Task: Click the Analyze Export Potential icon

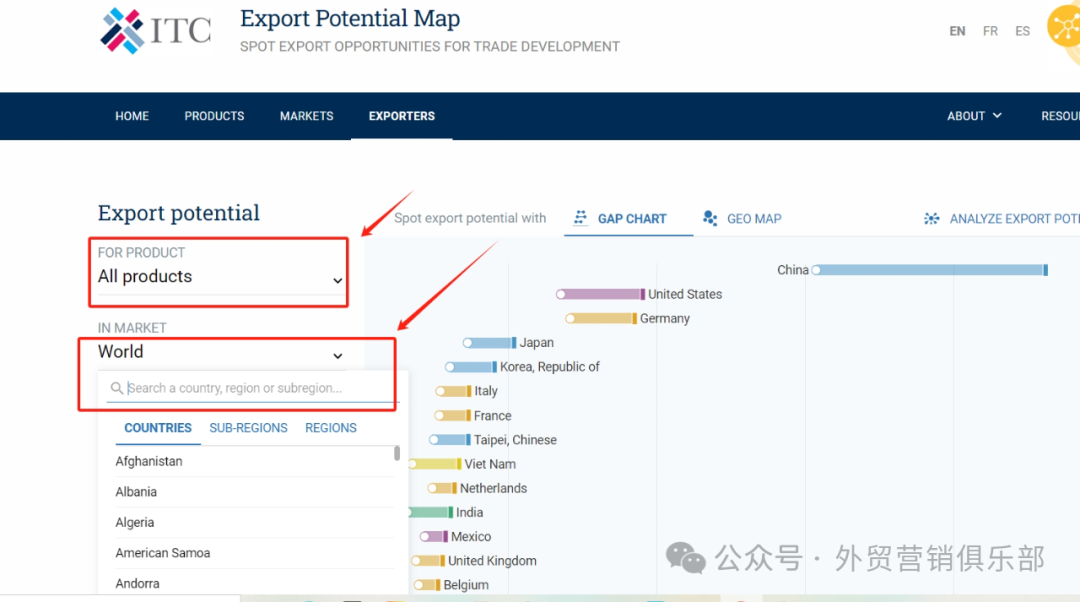Action: (932, 218)
